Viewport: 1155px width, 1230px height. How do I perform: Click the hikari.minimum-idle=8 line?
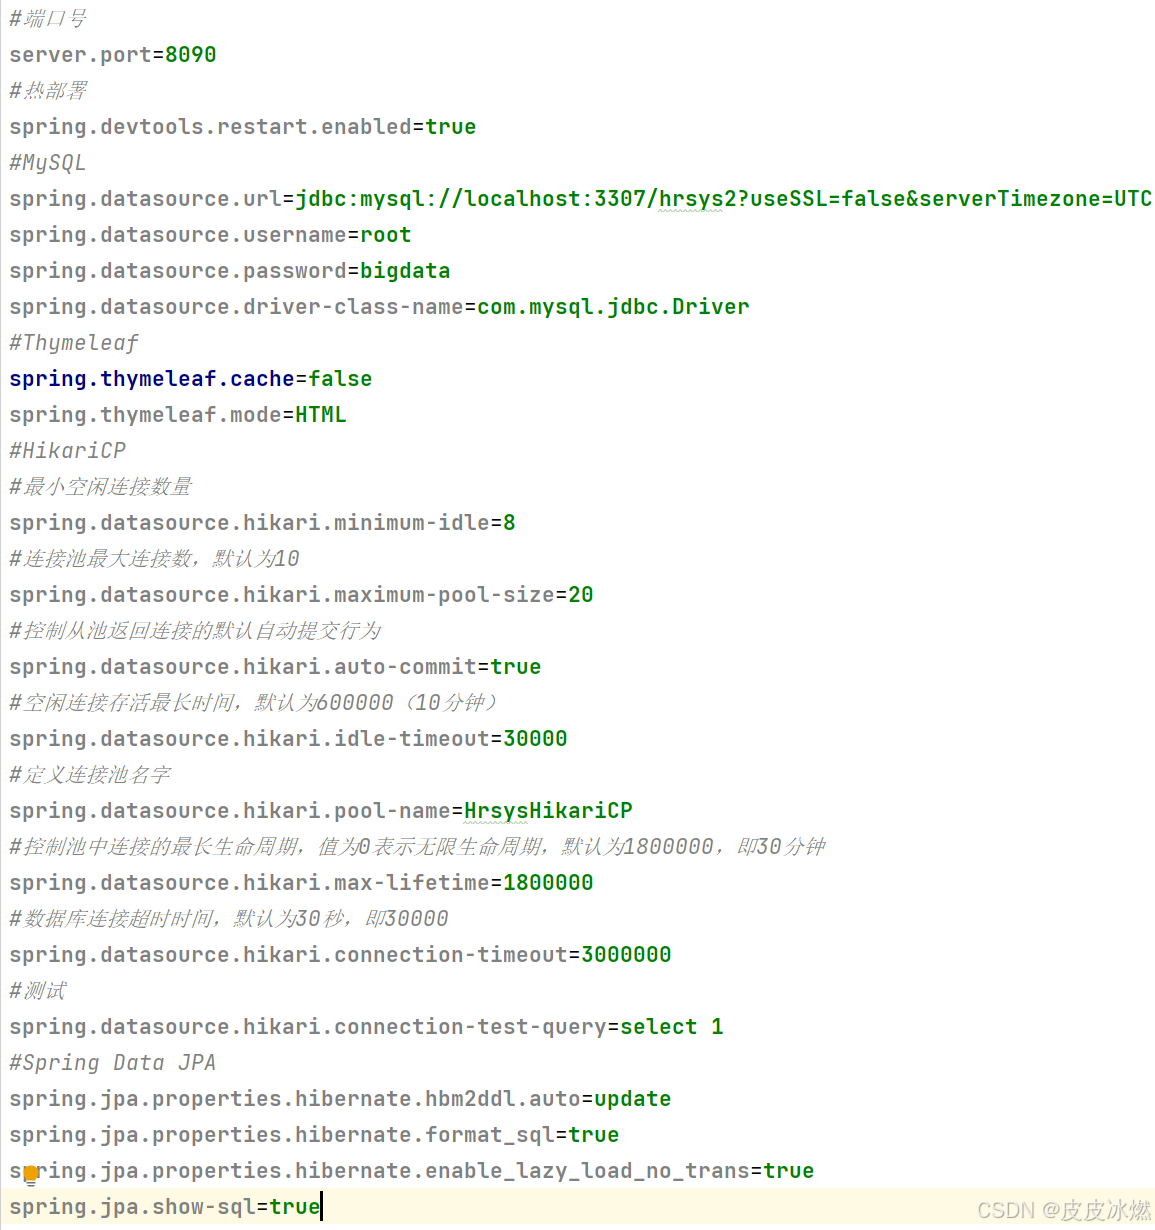262,523
